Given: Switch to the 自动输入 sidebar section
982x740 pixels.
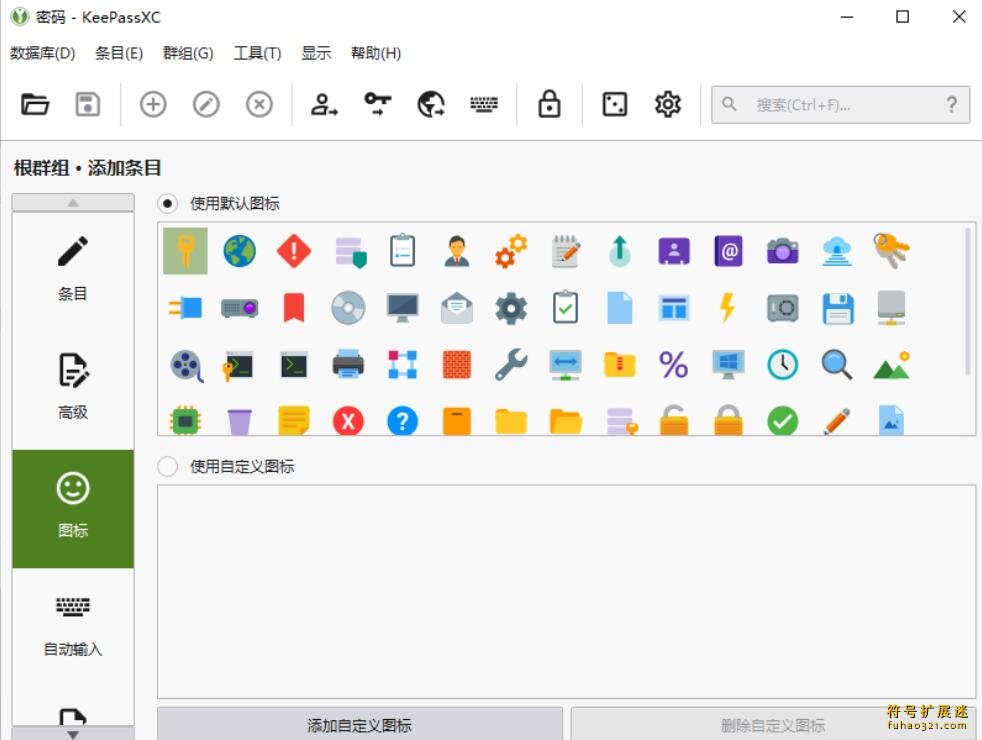Looking at the screenshot, I should point(73,627).
